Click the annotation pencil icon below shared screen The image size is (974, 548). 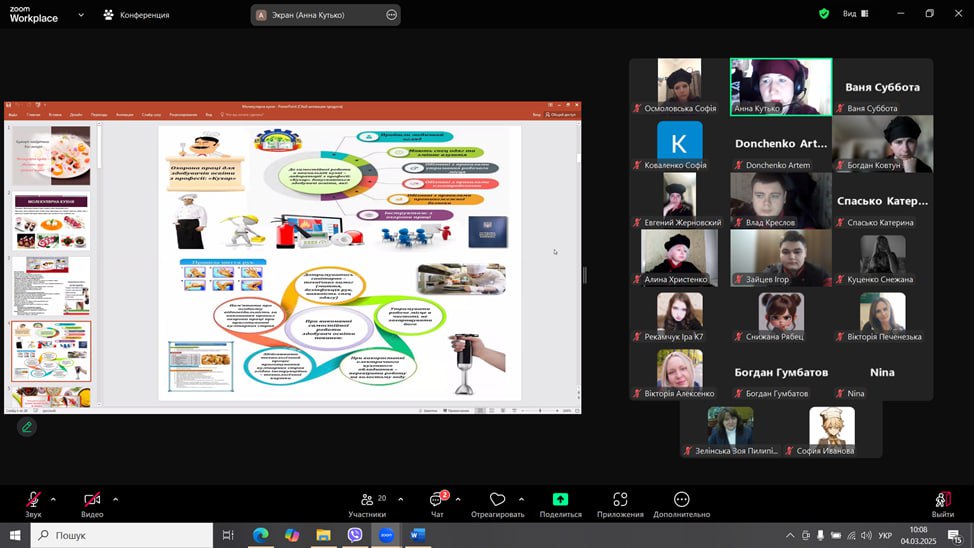click(x=27, y=427)
